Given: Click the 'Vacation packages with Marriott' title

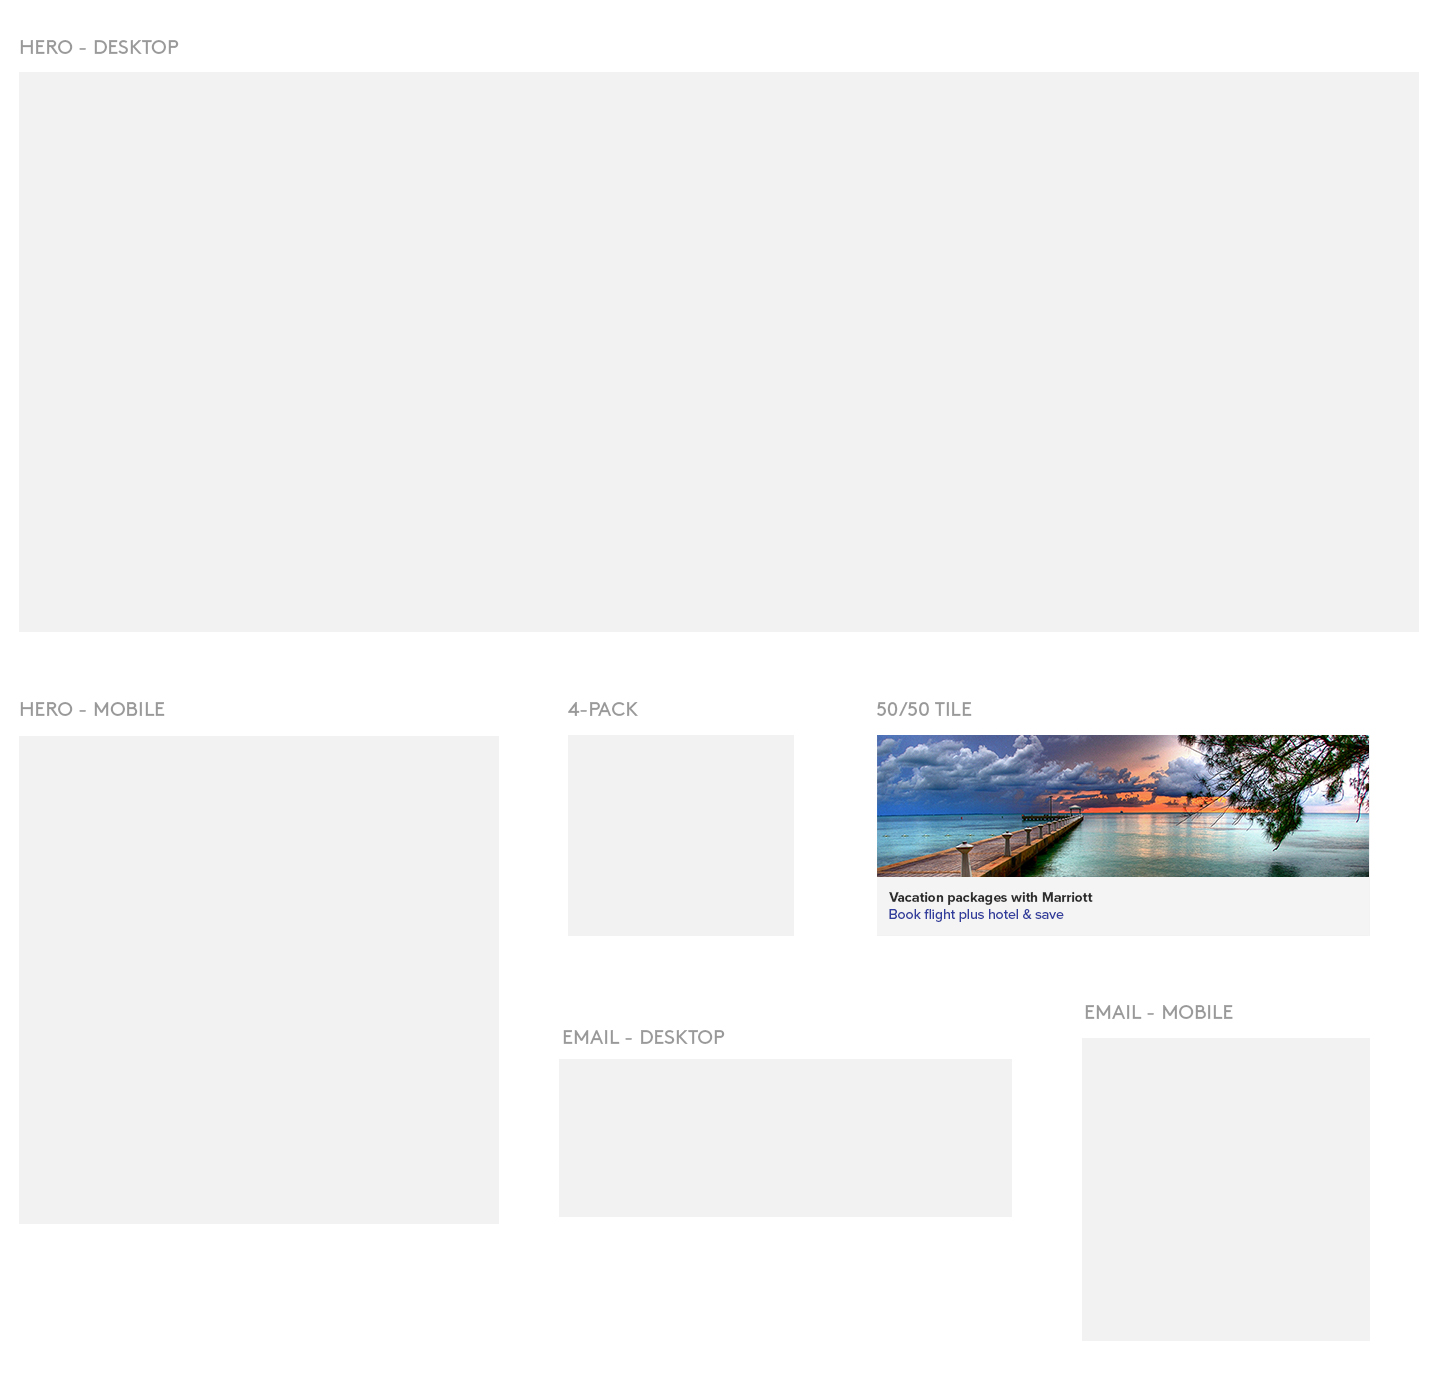Looking at the screenshot, I should point(990,897).
